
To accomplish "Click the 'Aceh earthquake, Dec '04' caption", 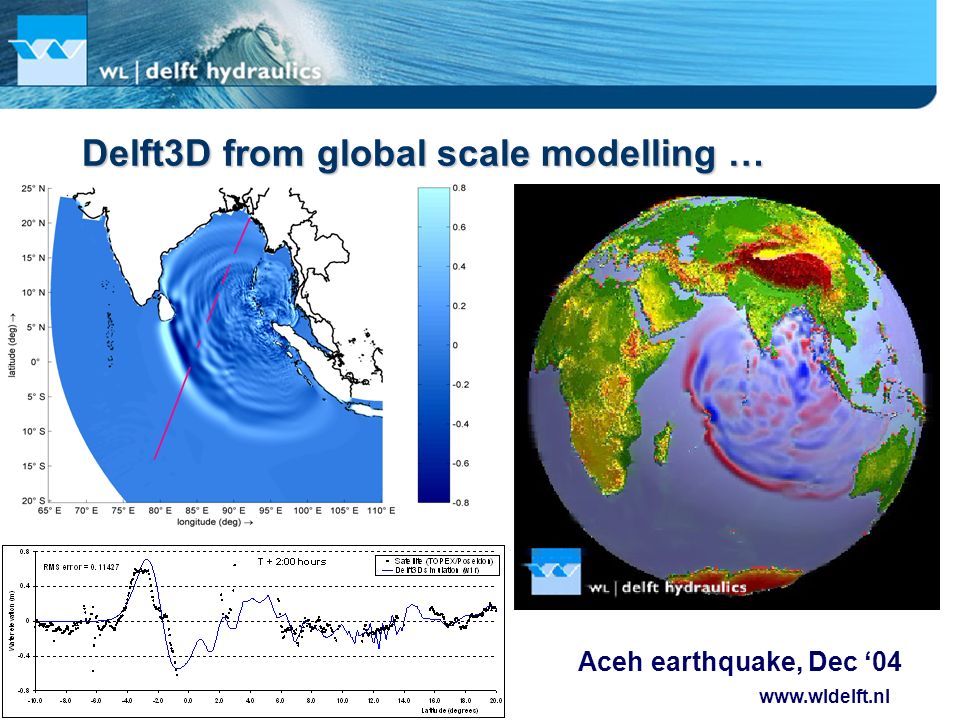I will (x=740, y=662).
